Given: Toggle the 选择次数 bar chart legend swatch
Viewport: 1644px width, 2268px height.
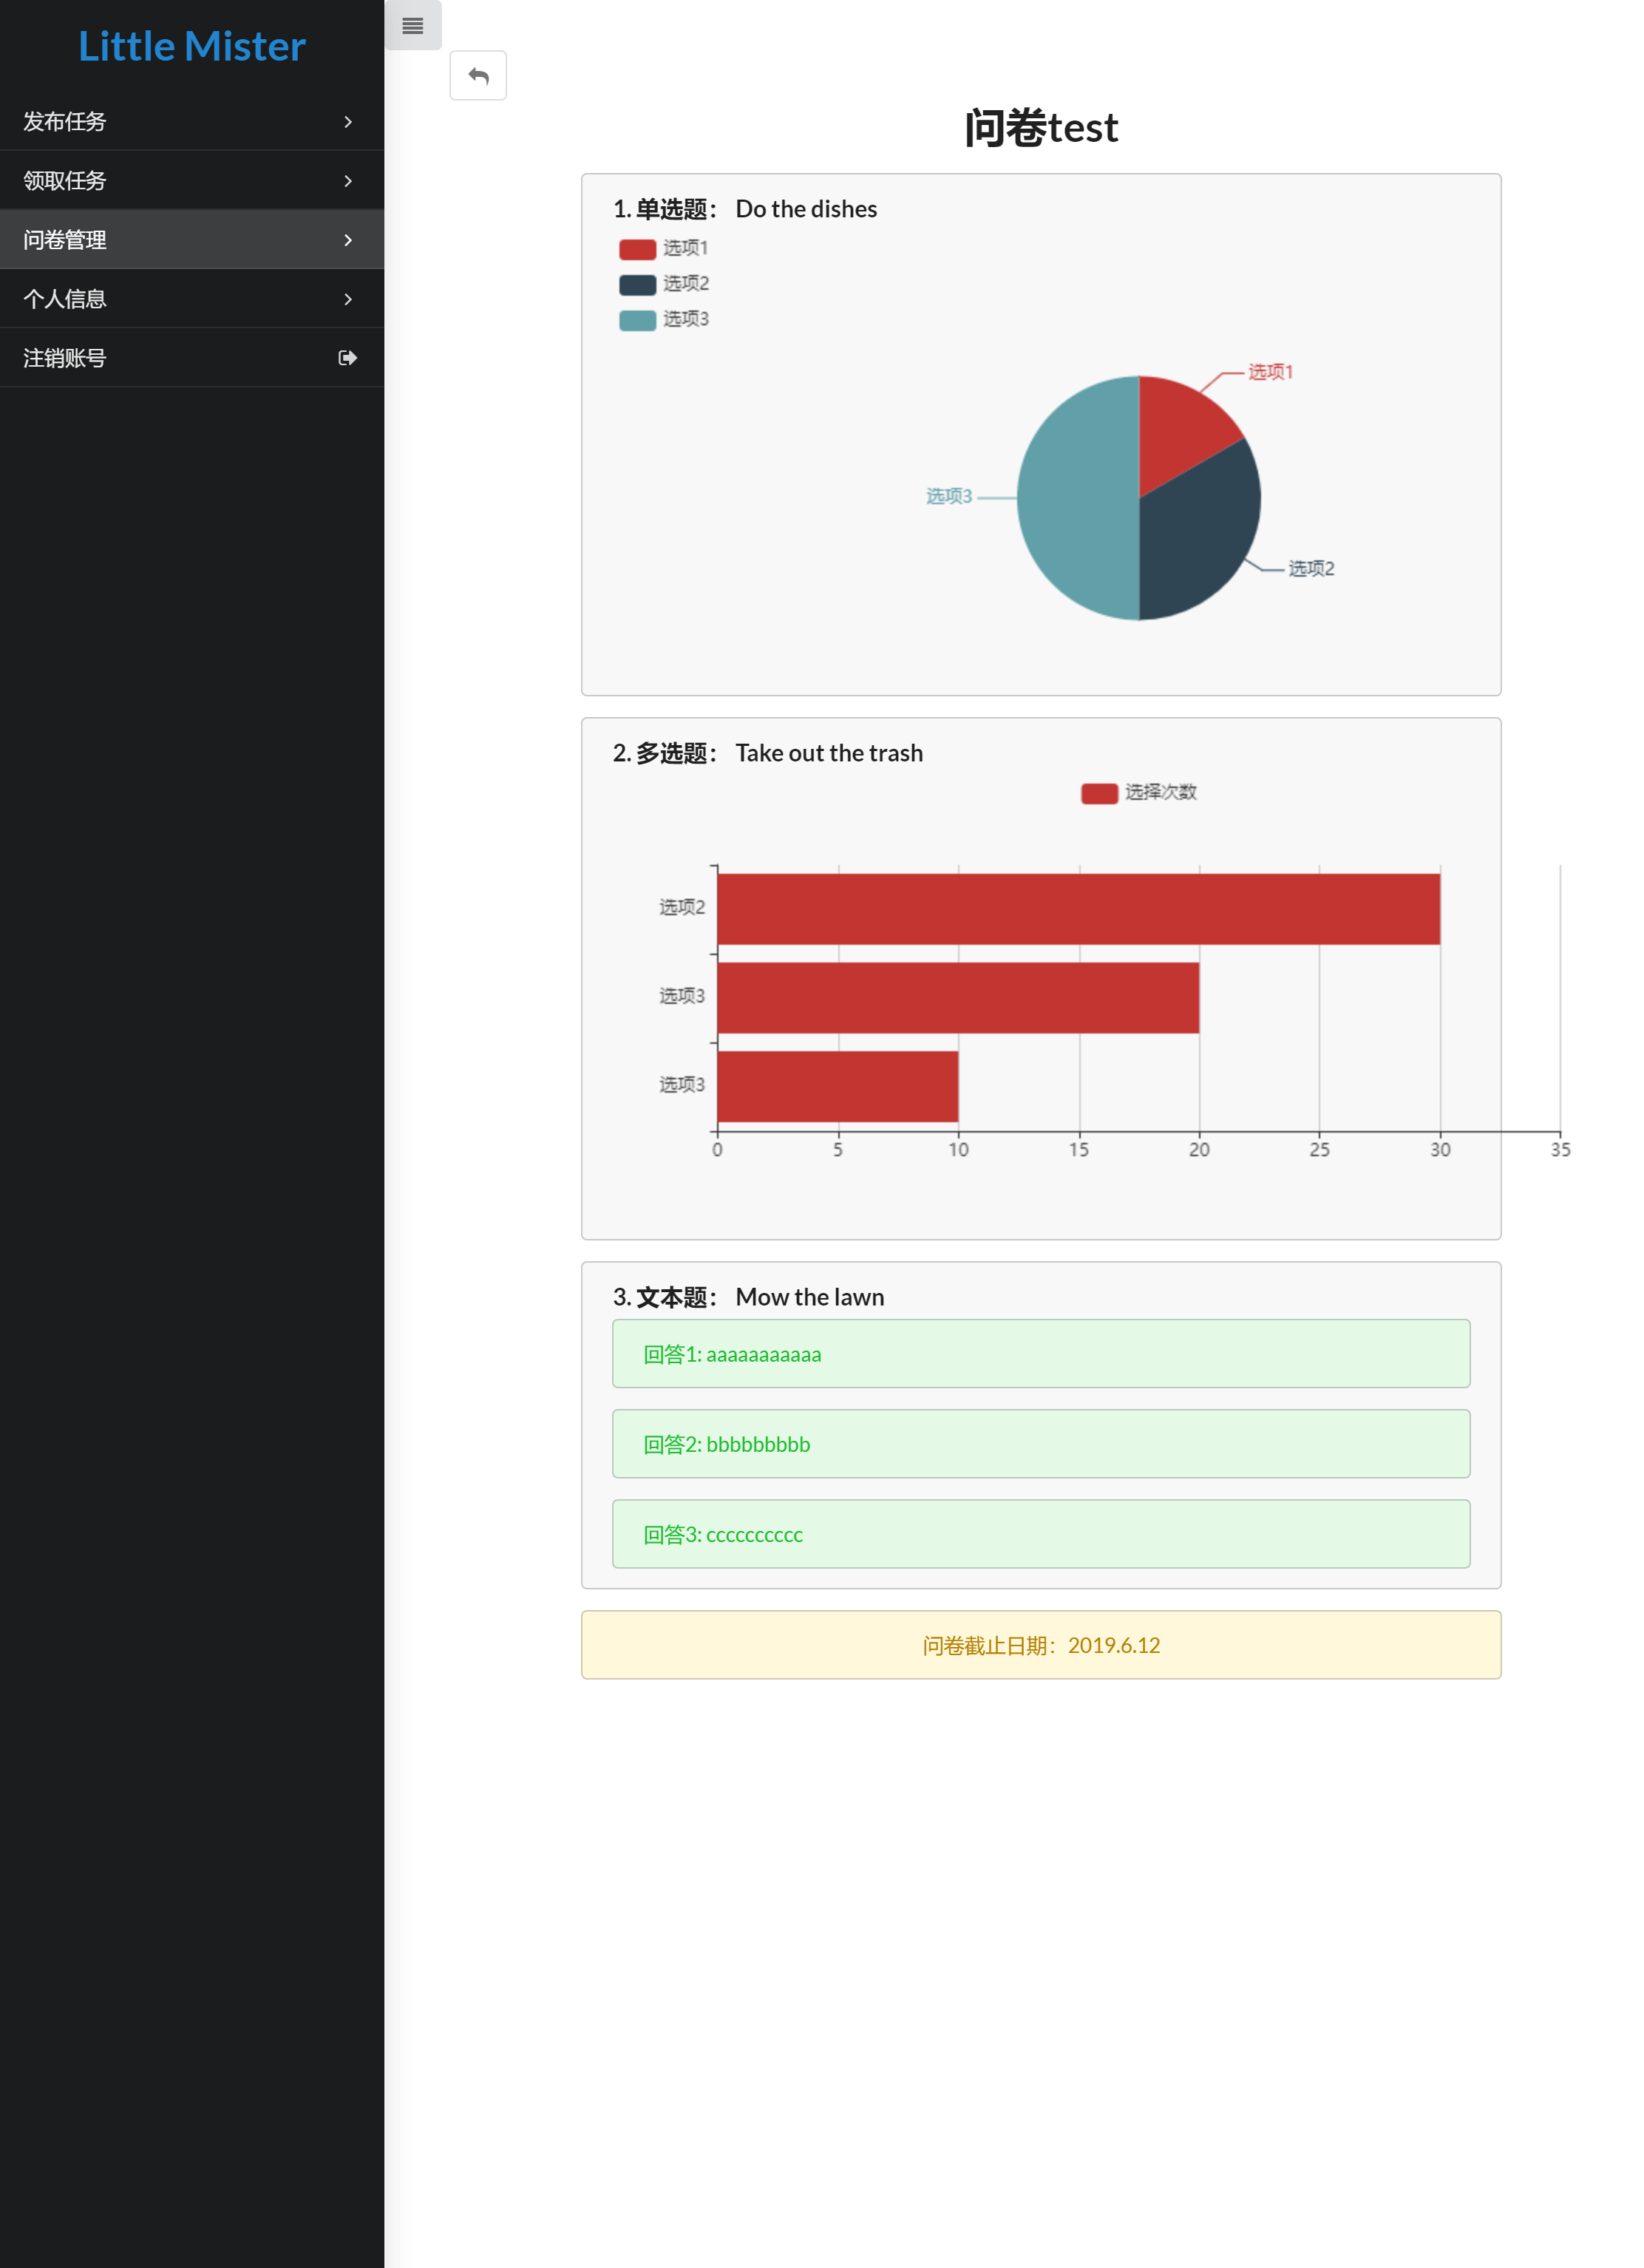Looking at the screenshot, I should point(1099,793).
